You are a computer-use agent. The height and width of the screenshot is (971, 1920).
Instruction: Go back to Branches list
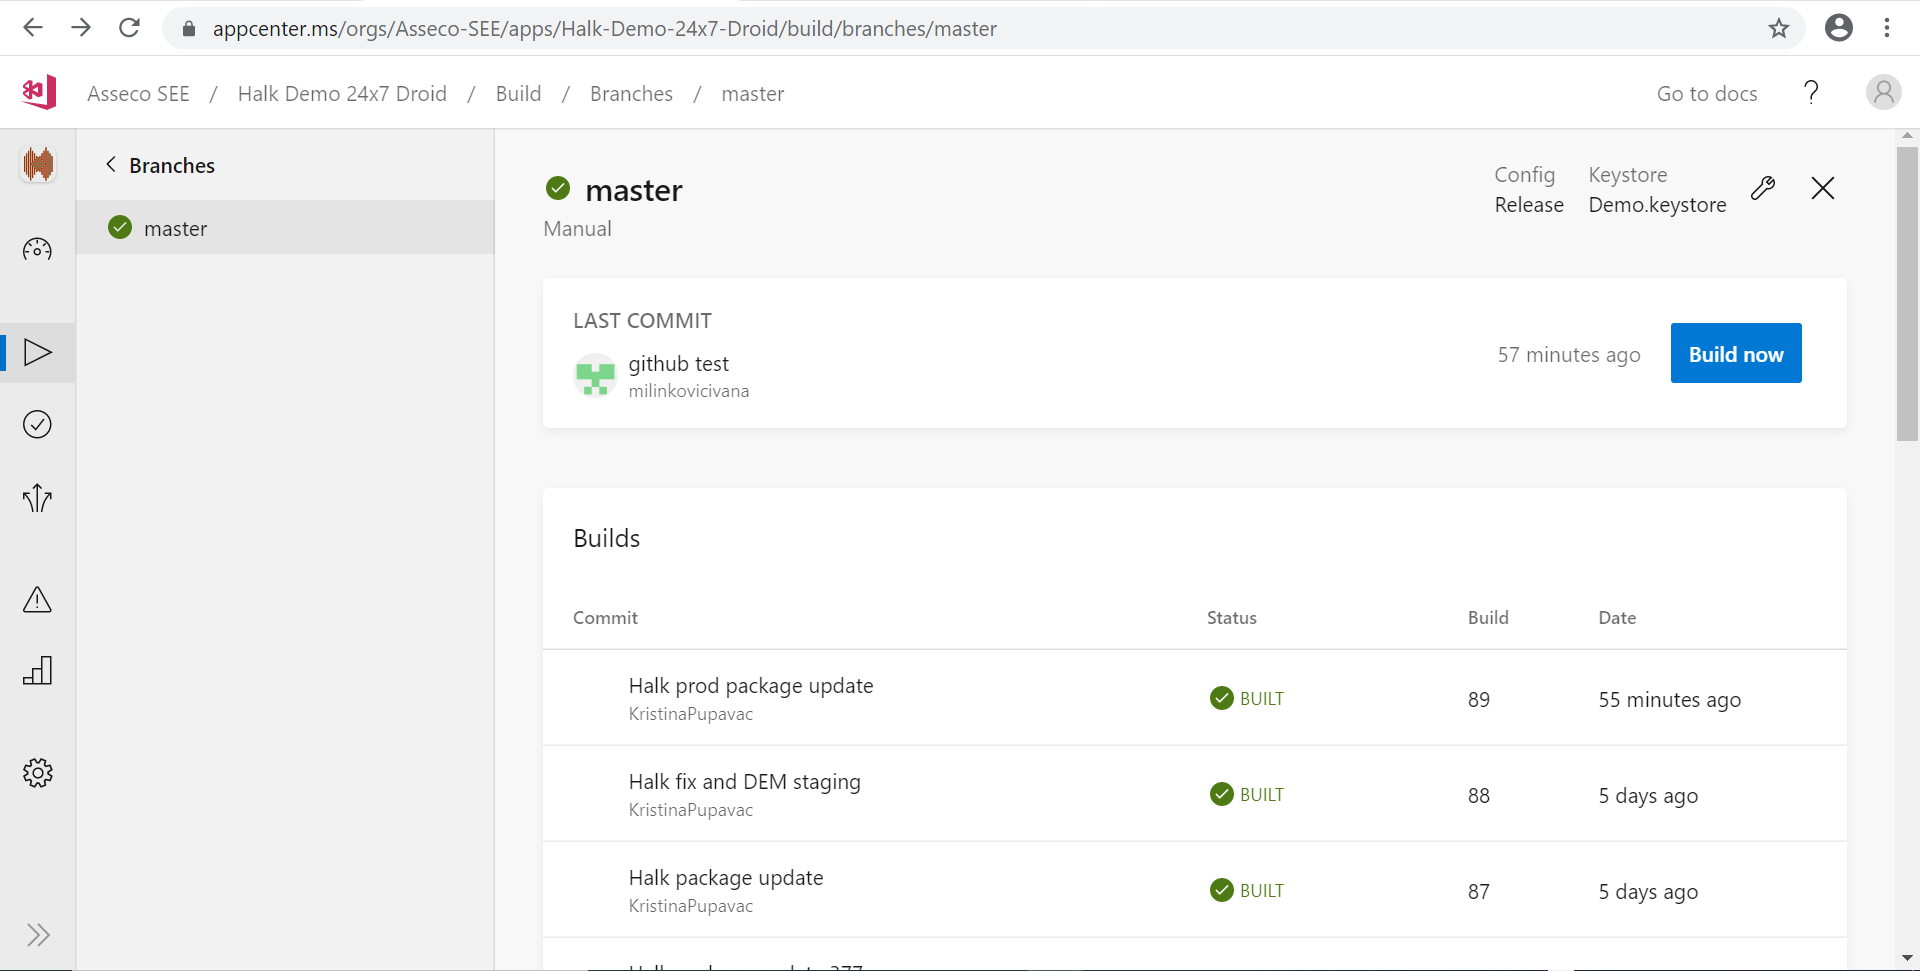[160, 165]
